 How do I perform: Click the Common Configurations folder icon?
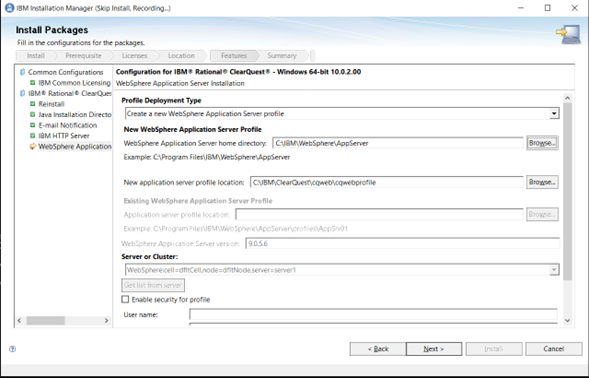coord(23,72)
